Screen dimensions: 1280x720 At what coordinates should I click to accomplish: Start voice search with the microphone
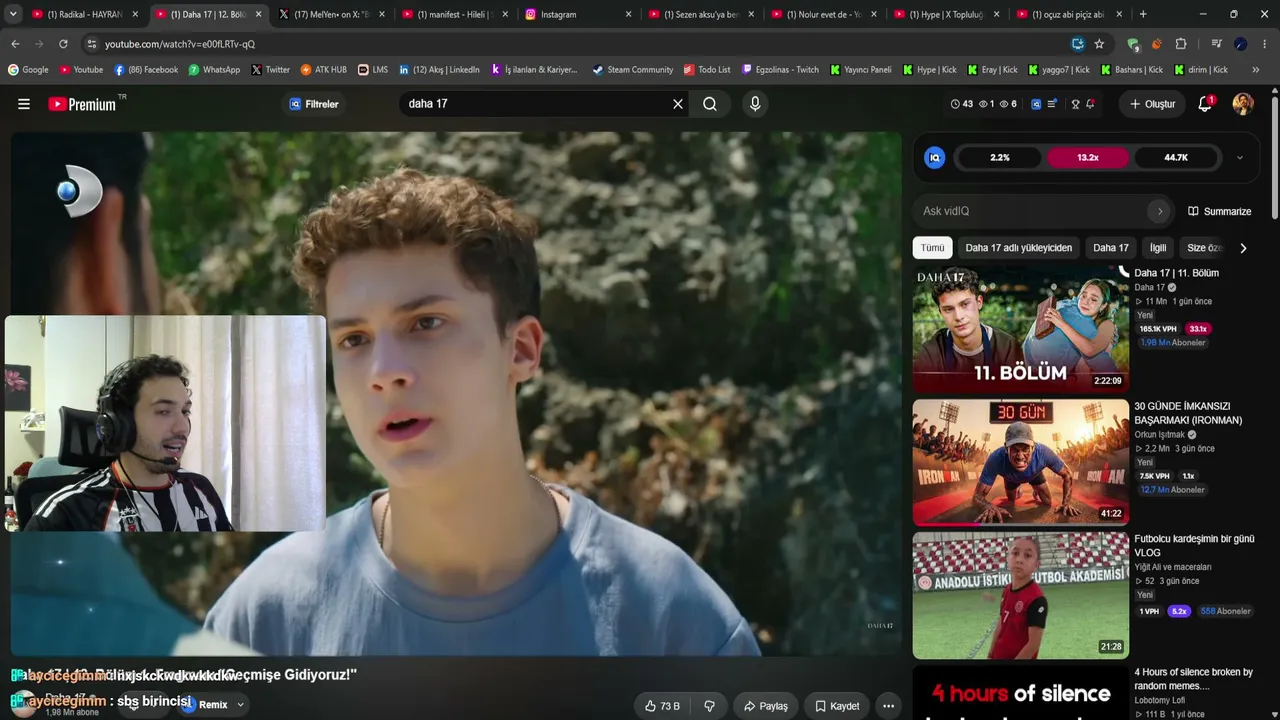[755, 104]
